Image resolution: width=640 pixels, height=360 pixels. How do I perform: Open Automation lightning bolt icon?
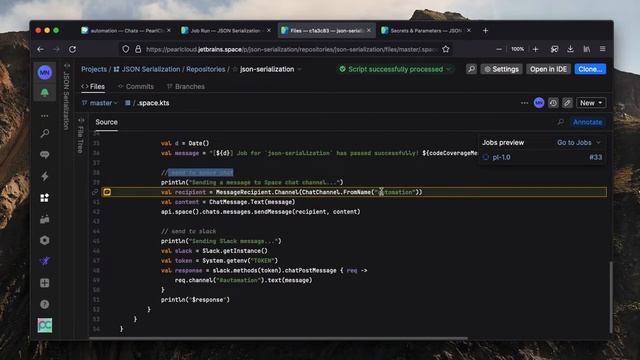click(x=44, y=176)
